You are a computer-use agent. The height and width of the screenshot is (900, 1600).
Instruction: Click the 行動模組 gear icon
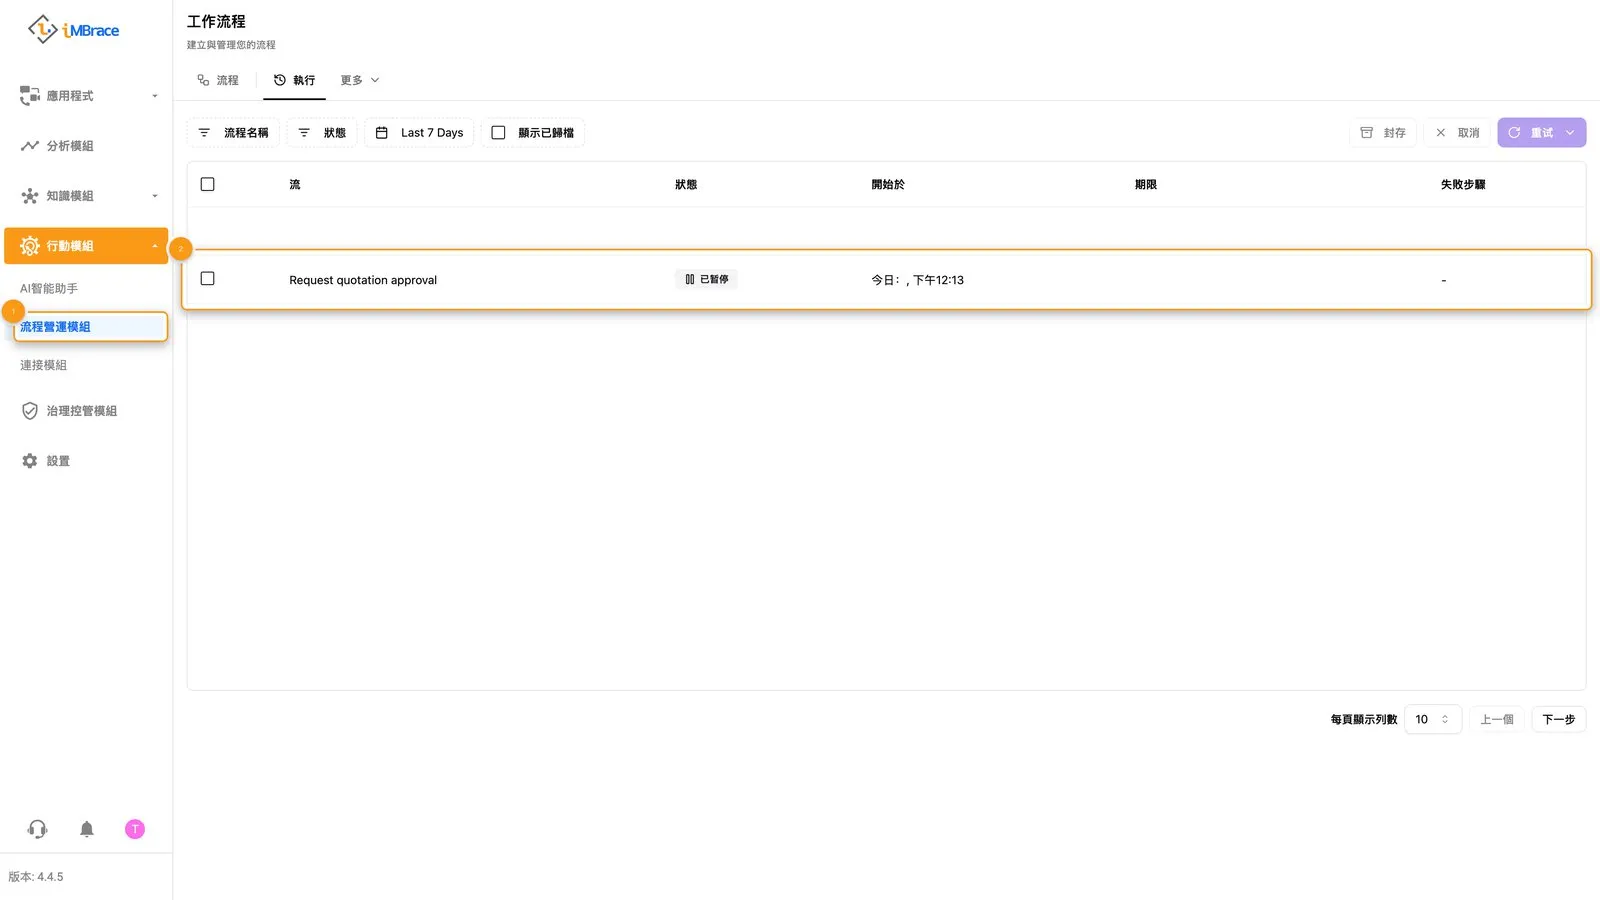click(x=30, y=246)
